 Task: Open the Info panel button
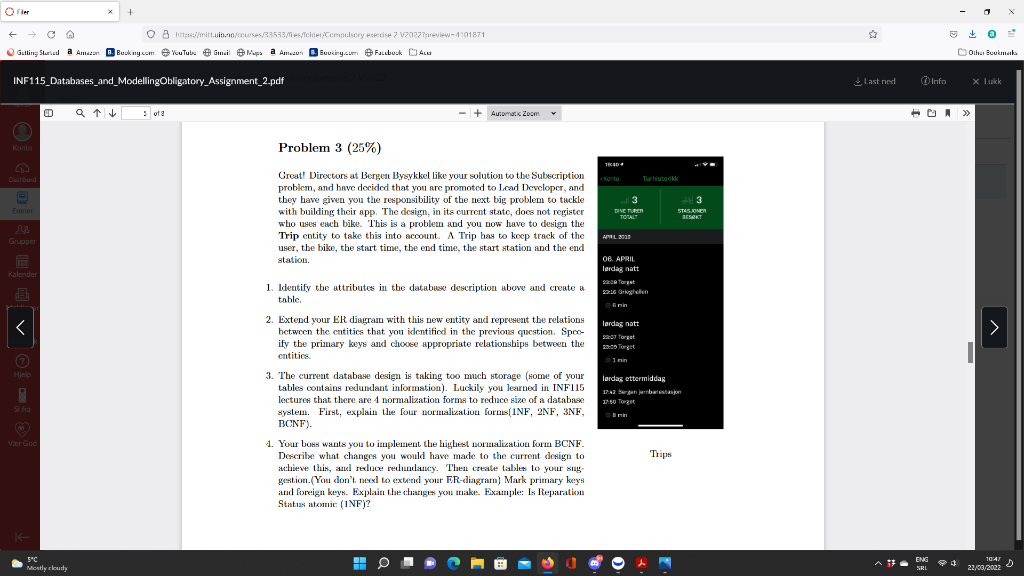coord(933,81)
